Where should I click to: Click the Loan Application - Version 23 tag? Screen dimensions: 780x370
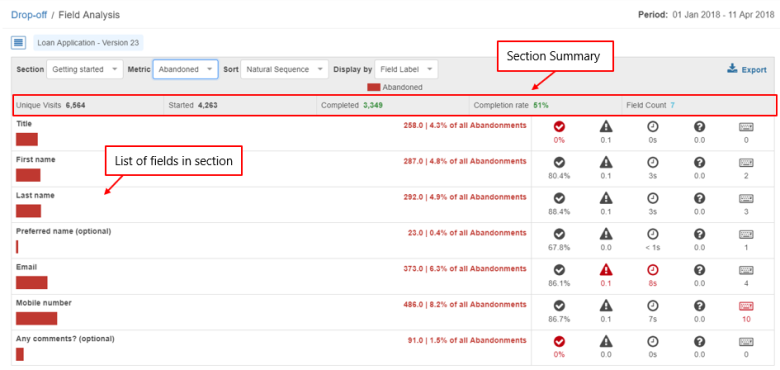[88, 43]
